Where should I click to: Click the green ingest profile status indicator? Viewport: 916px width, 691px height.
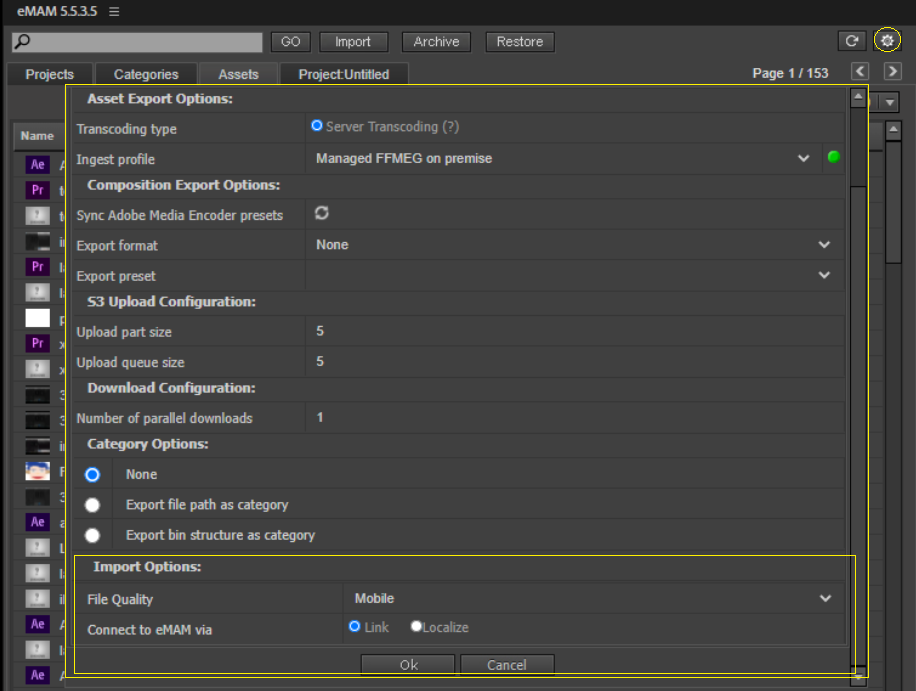[x=834, y=157]
